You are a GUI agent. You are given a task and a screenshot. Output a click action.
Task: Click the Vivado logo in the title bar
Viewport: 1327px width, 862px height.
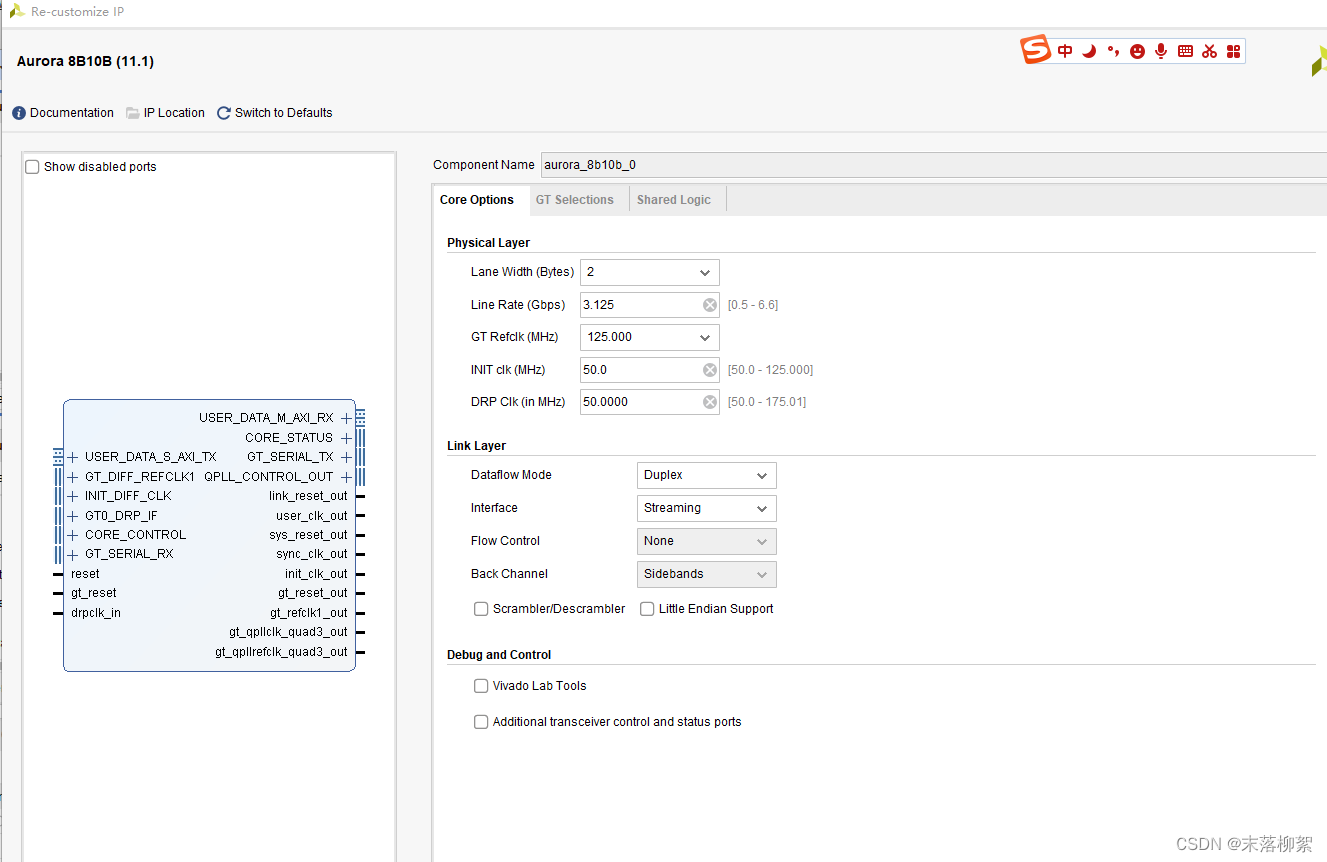[x=17, y=11]
